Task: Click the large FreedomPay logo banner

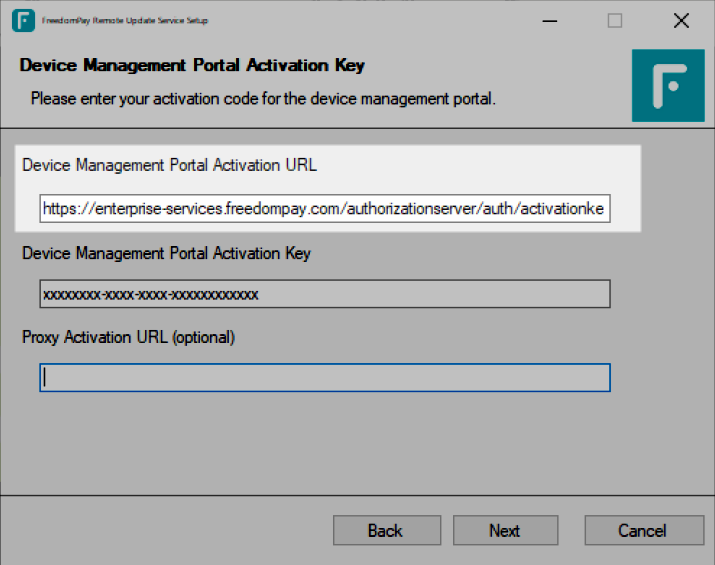Action: (x=668, y=86)
